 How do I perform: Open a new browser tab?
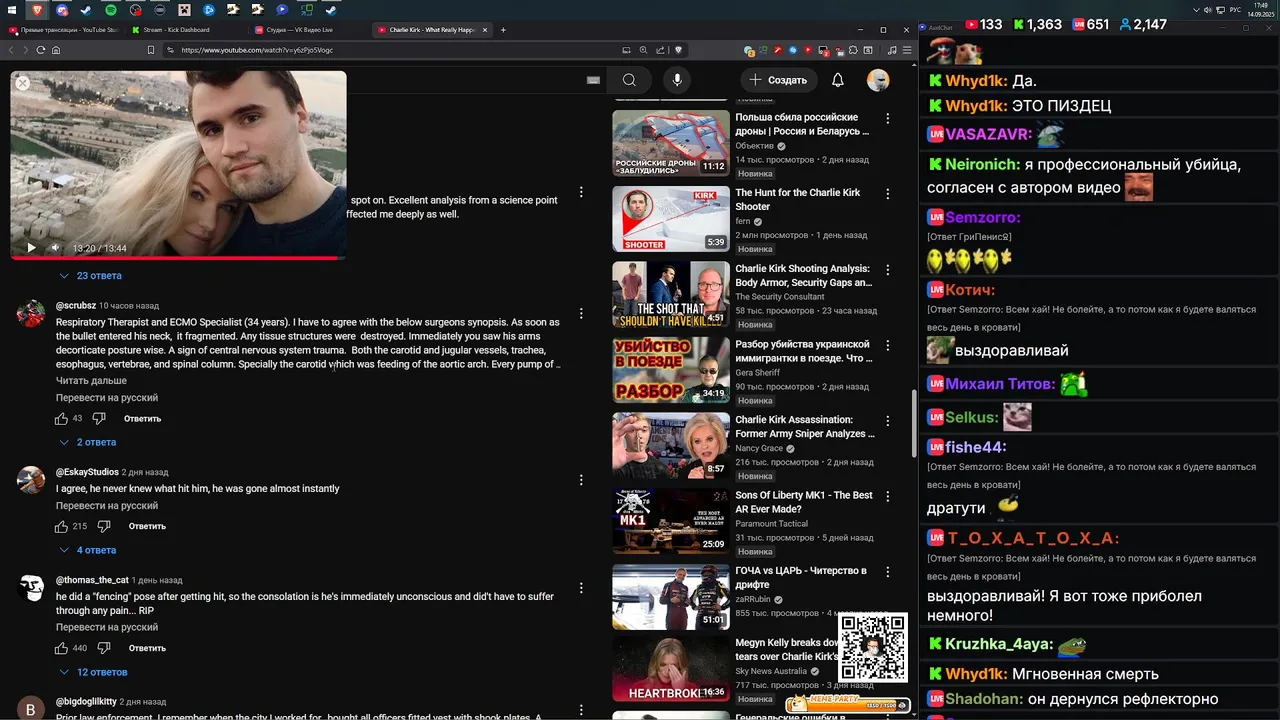tap(503, 30)
